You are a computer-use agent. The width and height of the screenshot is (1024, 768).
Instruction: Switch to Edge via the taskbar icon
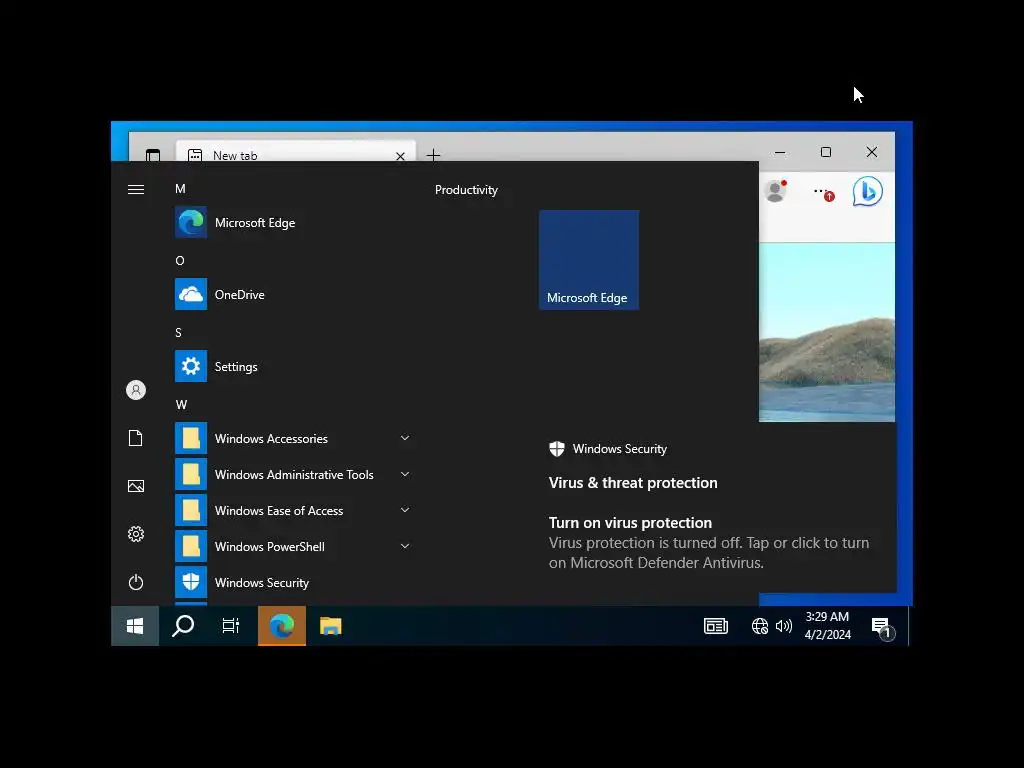click(x=282, y=626)
